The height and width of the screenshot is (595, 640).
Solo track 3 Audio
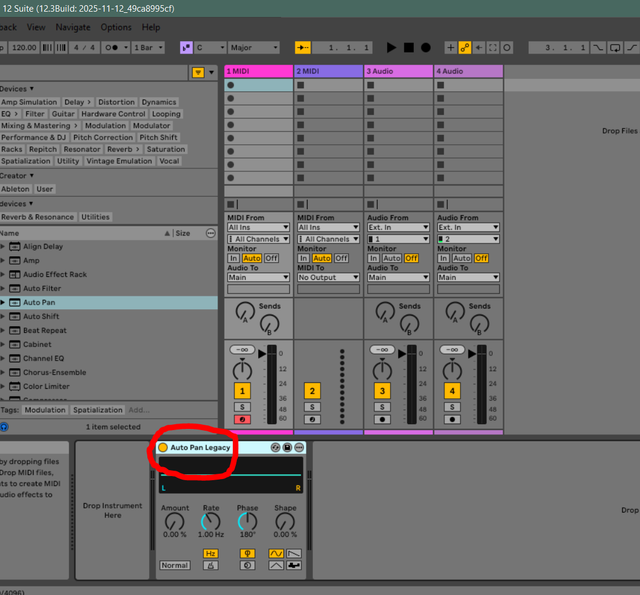(382, 407)
